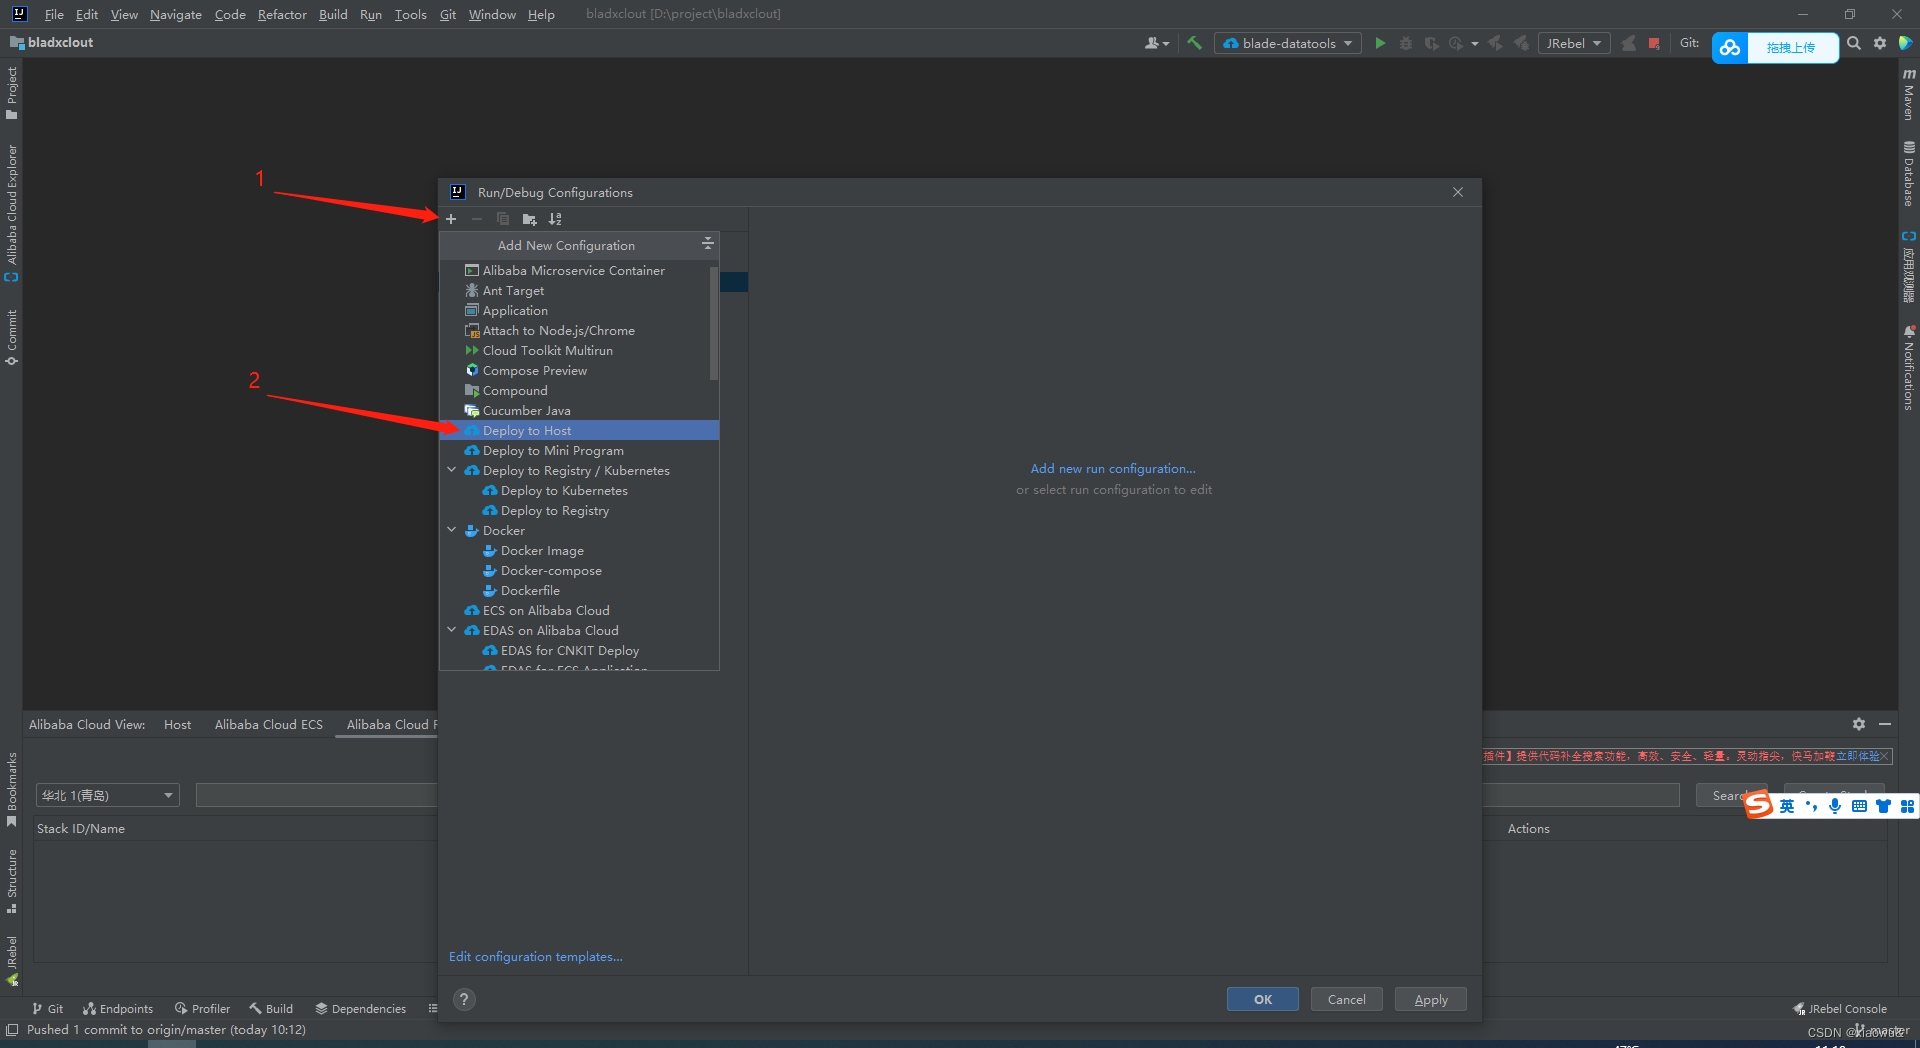Viewport: 1920px width, 1048px height.
Task: Click the filter icon beside Add New Configuration
Action: [707, 244]
